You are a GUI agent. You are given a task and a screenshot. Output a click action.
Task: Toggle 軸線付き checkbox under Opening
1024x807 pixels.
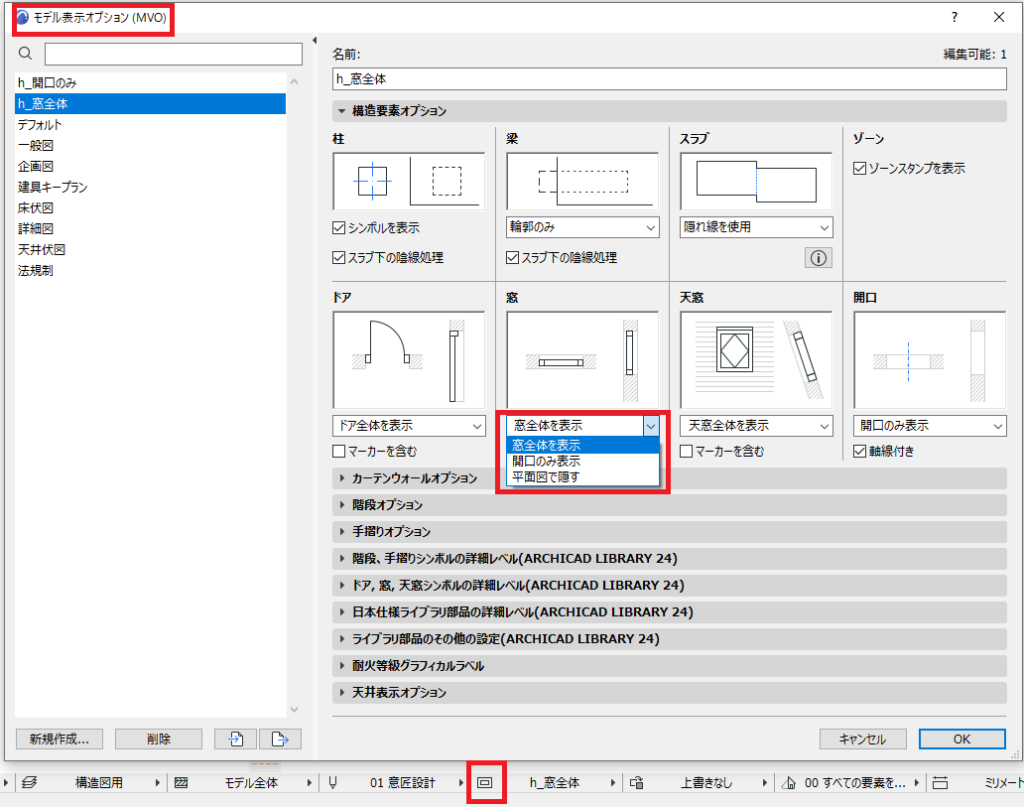tap(859, 451)
